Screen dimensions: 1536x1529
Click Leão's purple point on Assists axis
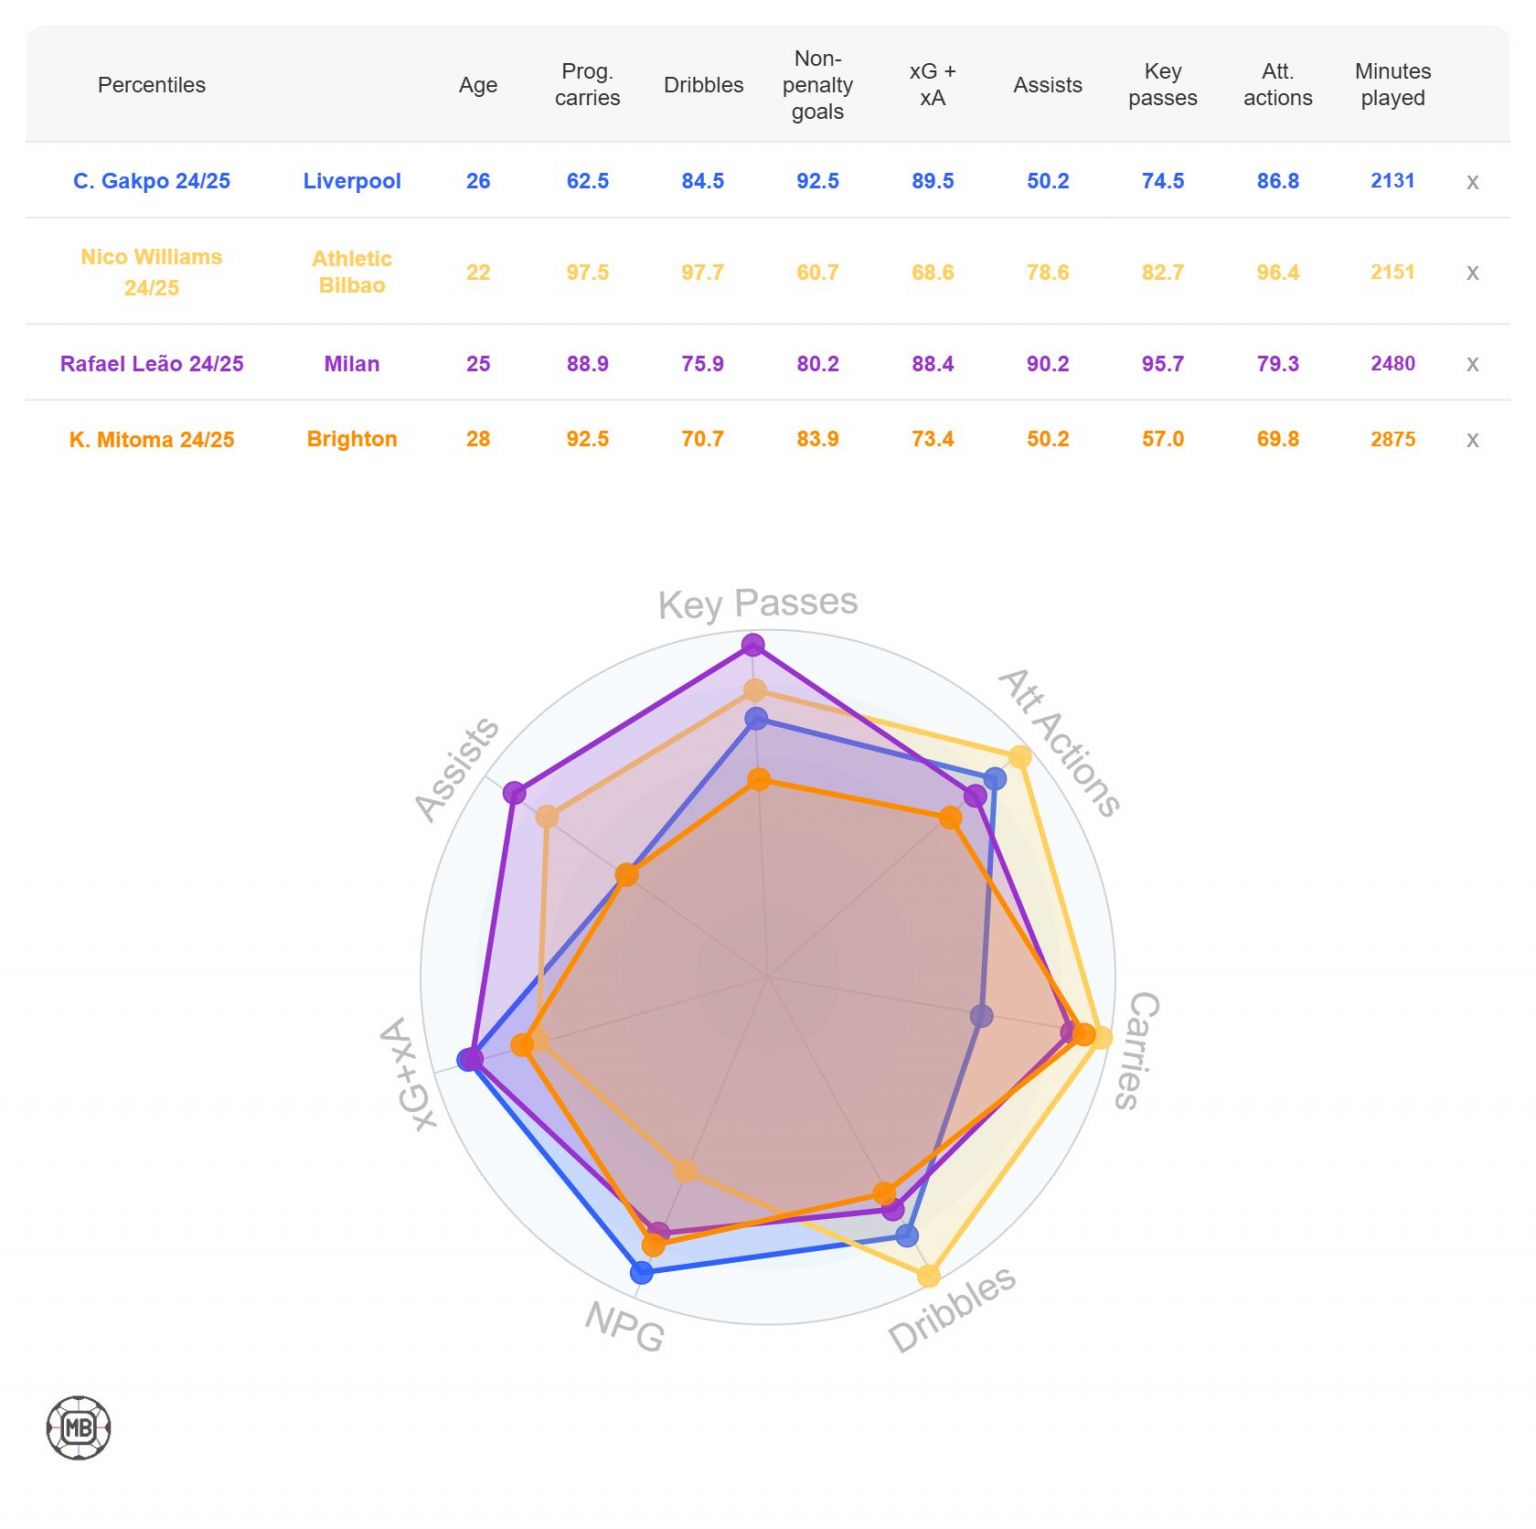click(x=514, y=793)
